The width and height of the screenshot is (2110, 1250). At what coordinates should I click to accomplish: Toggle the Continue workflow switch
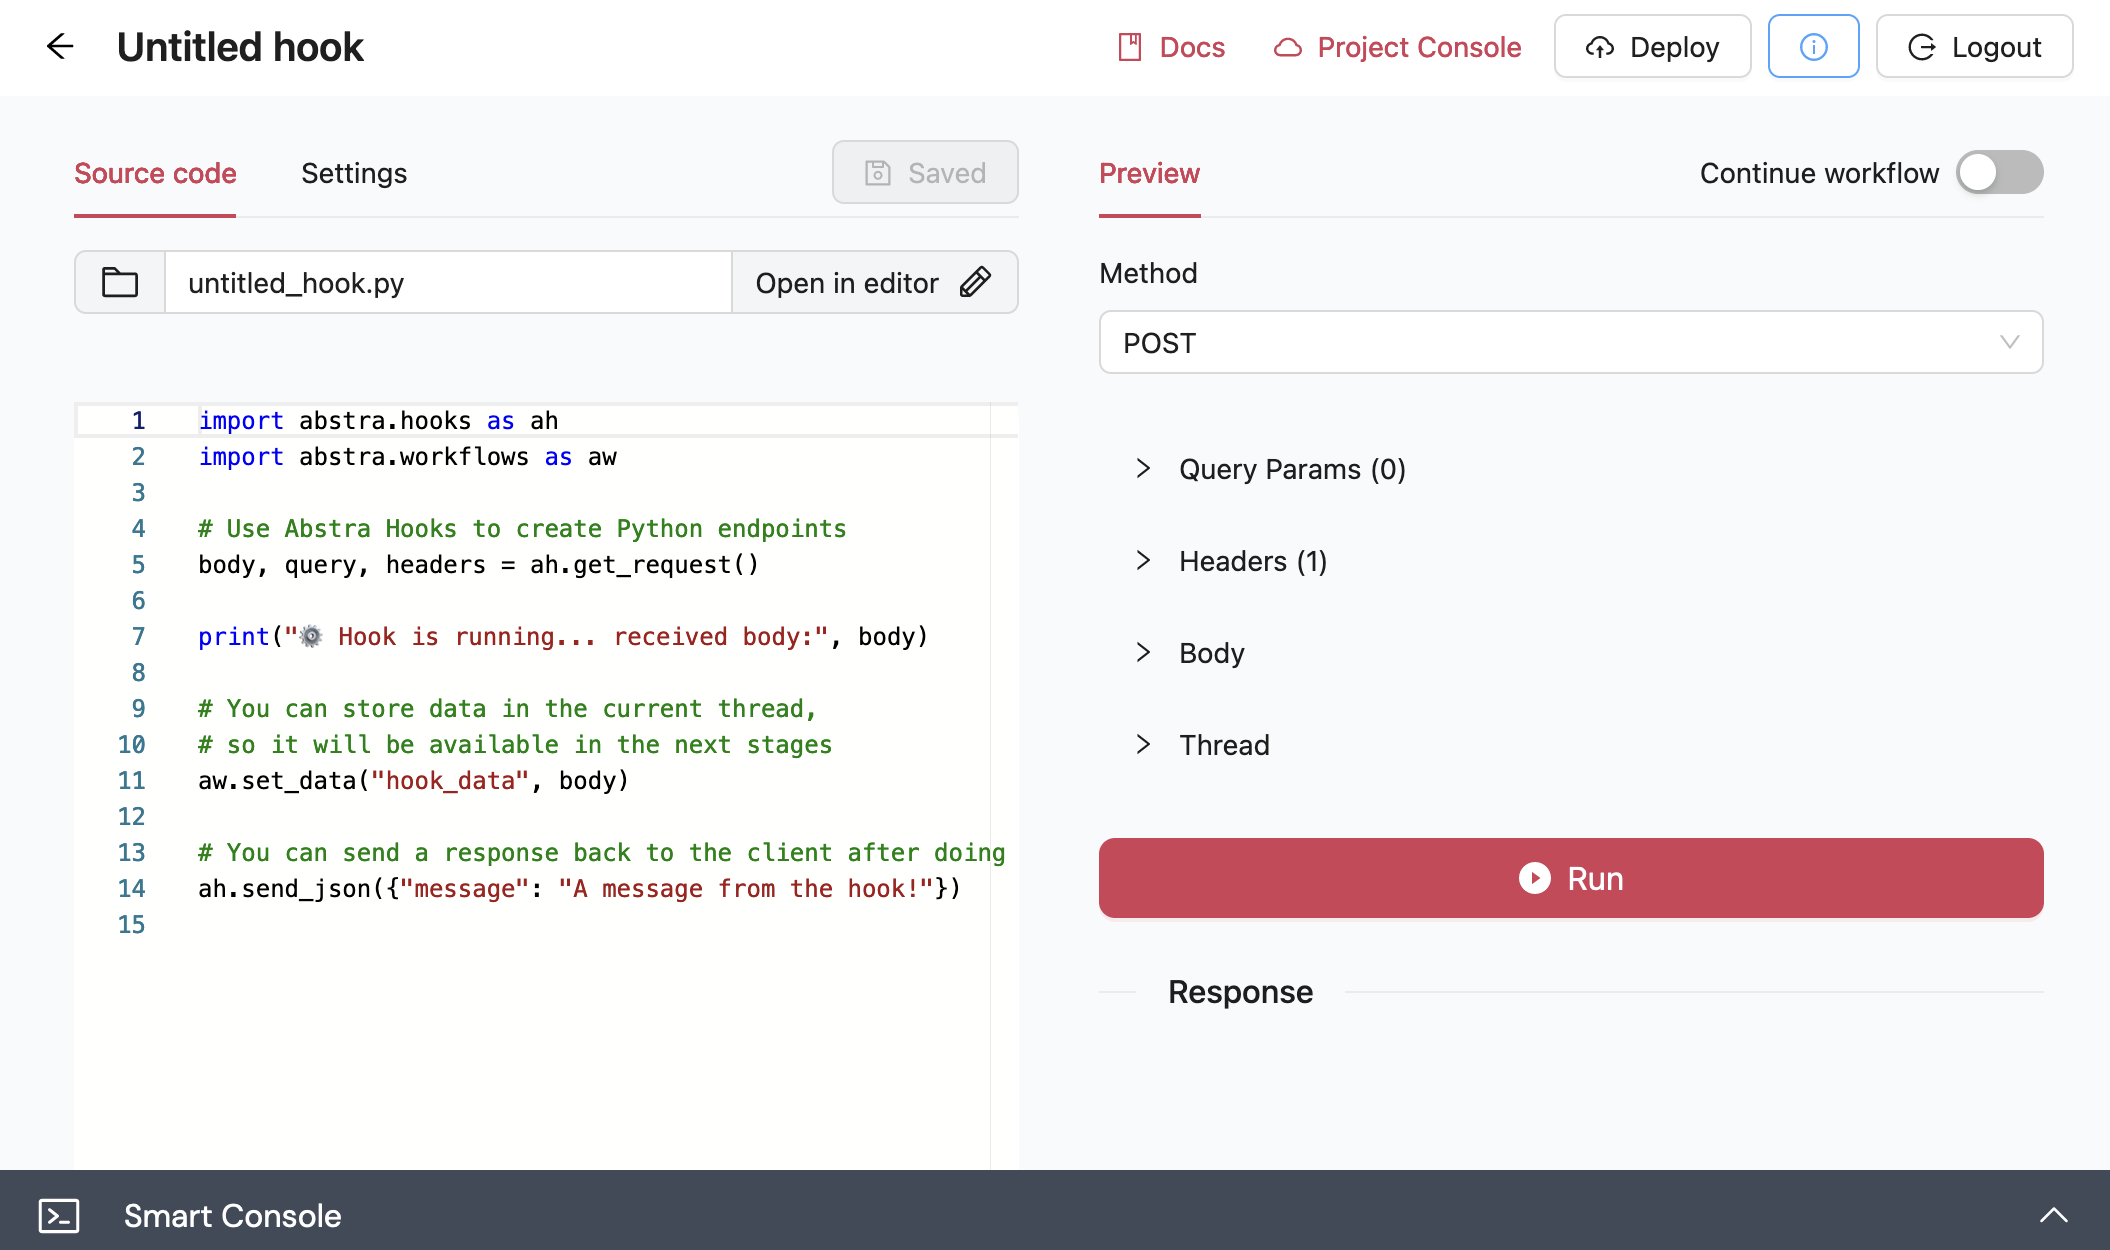click(1999, 172)
